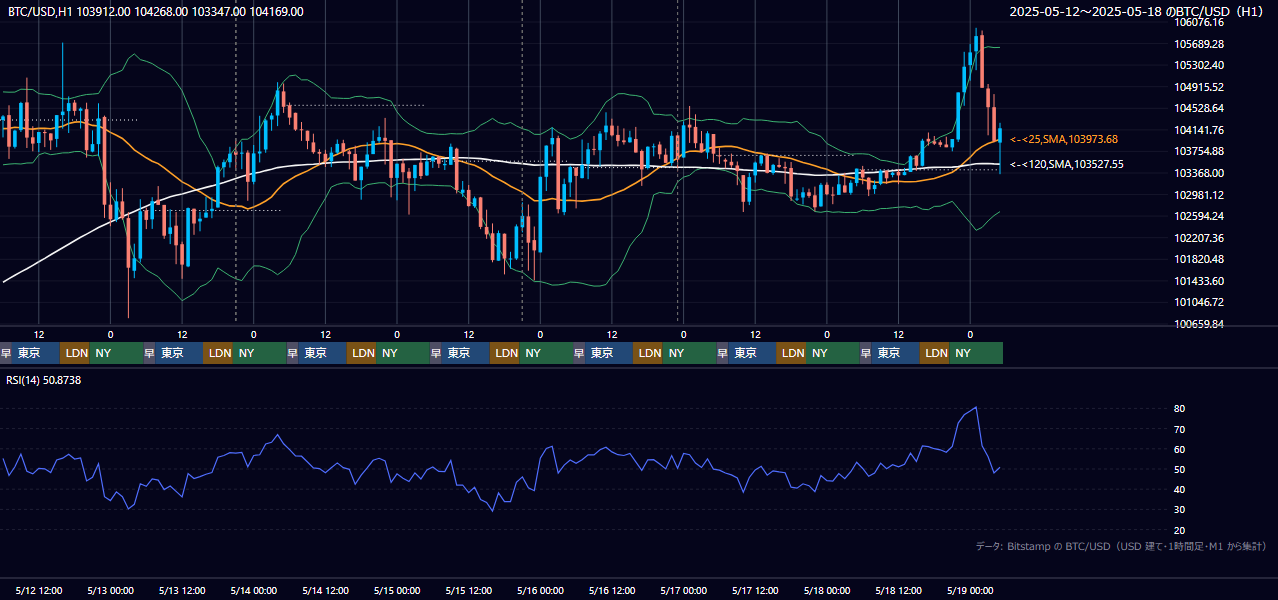Select the 5/18 12:00 time label
The image size is (1278, 600).
899,590
